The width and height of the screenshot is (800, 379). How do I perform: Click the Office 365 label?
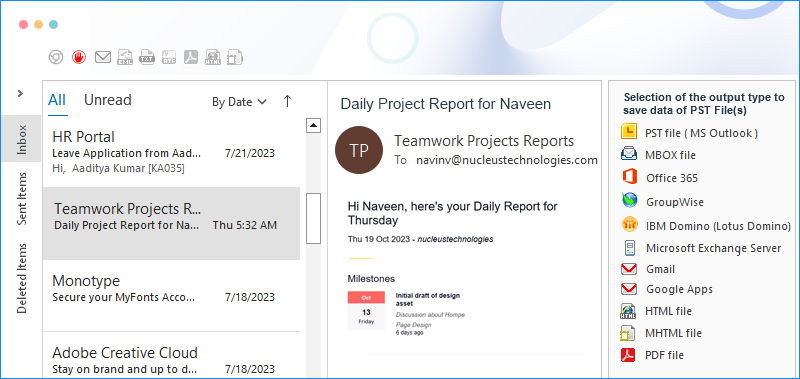(671, 178)
